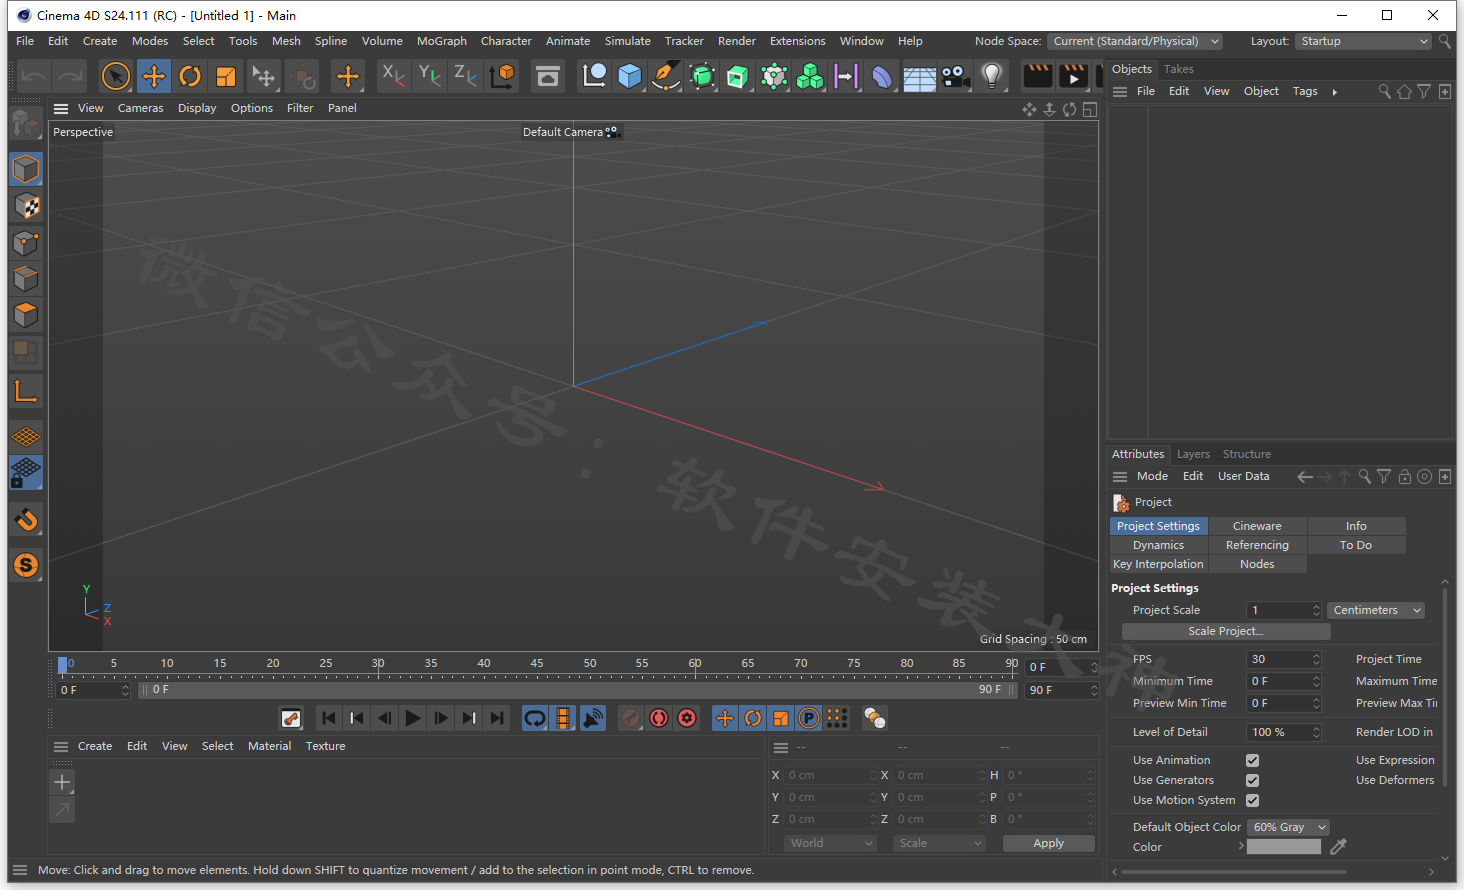
Task: Add a Floor/Environment grid object
Action: [x=919, y=76]
